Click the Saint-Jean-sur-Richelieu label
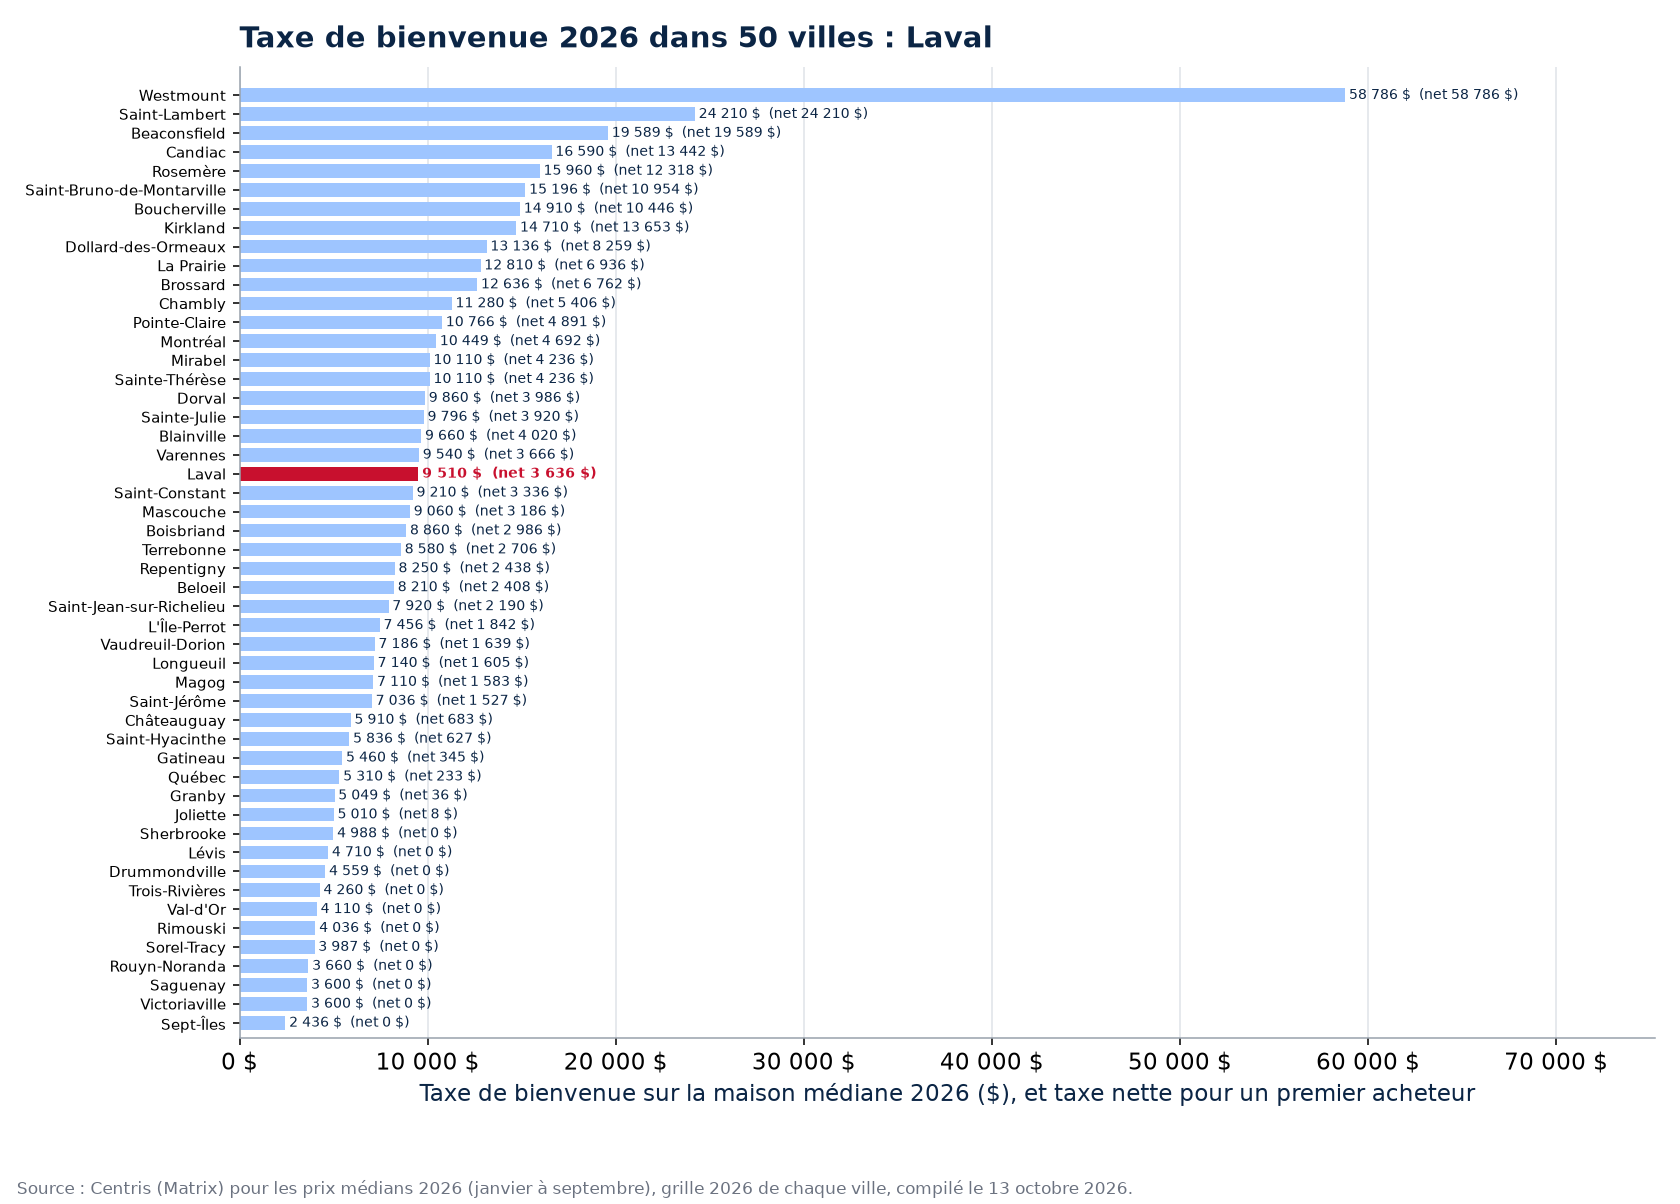This screenshot has width=1680, height=1204. (x=137, y=607)
